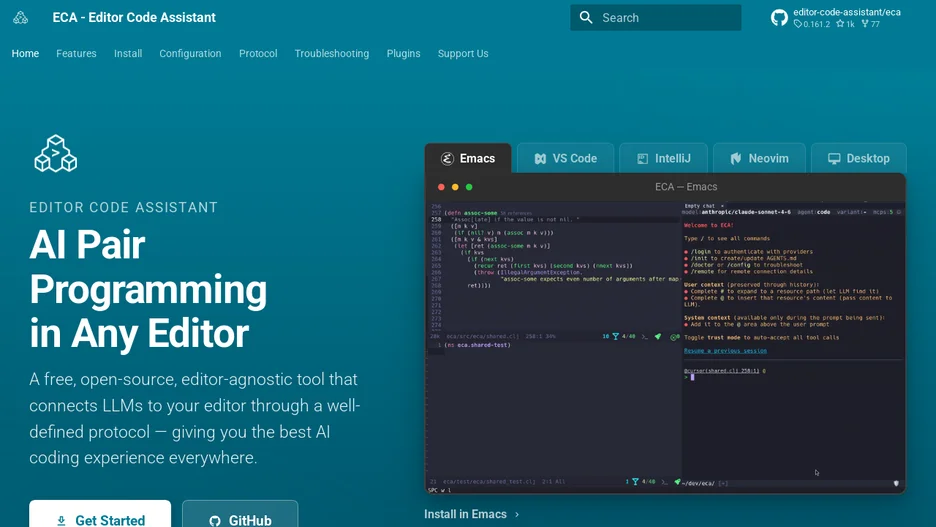Click the Neovim icon in its tab

coord(736,158)
